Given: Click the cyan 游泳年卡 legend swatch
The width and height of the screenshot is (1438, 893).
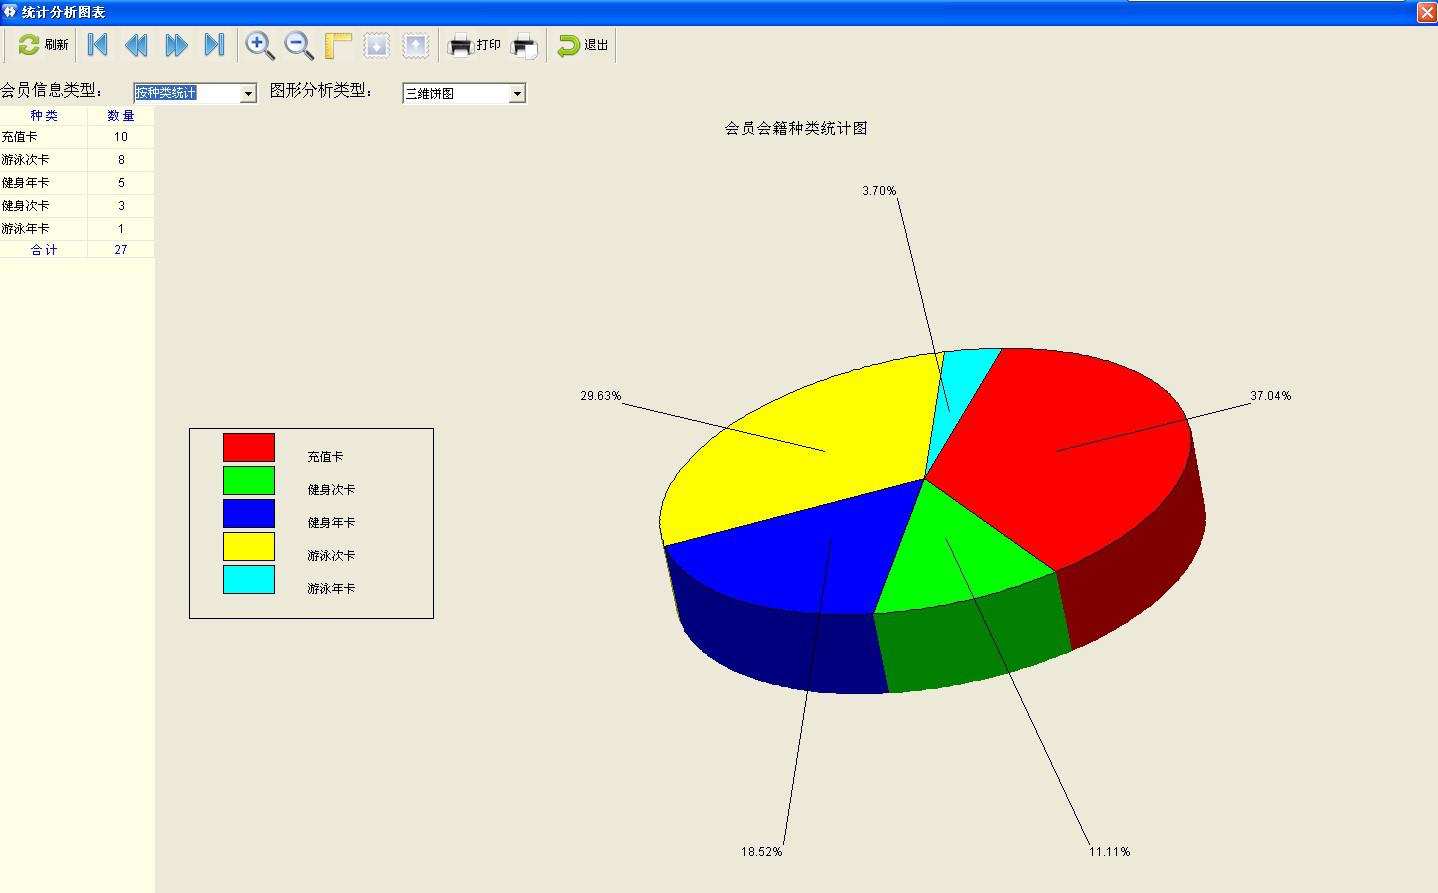Looking at the screenshot, I should tap(249, 579).
